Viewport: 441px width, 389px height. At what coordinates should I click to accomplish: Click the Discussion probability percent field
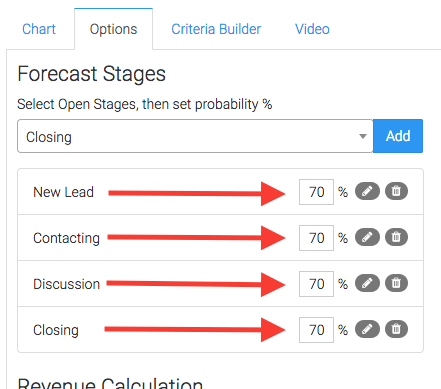pyautogui.click(x=316, y=284)
